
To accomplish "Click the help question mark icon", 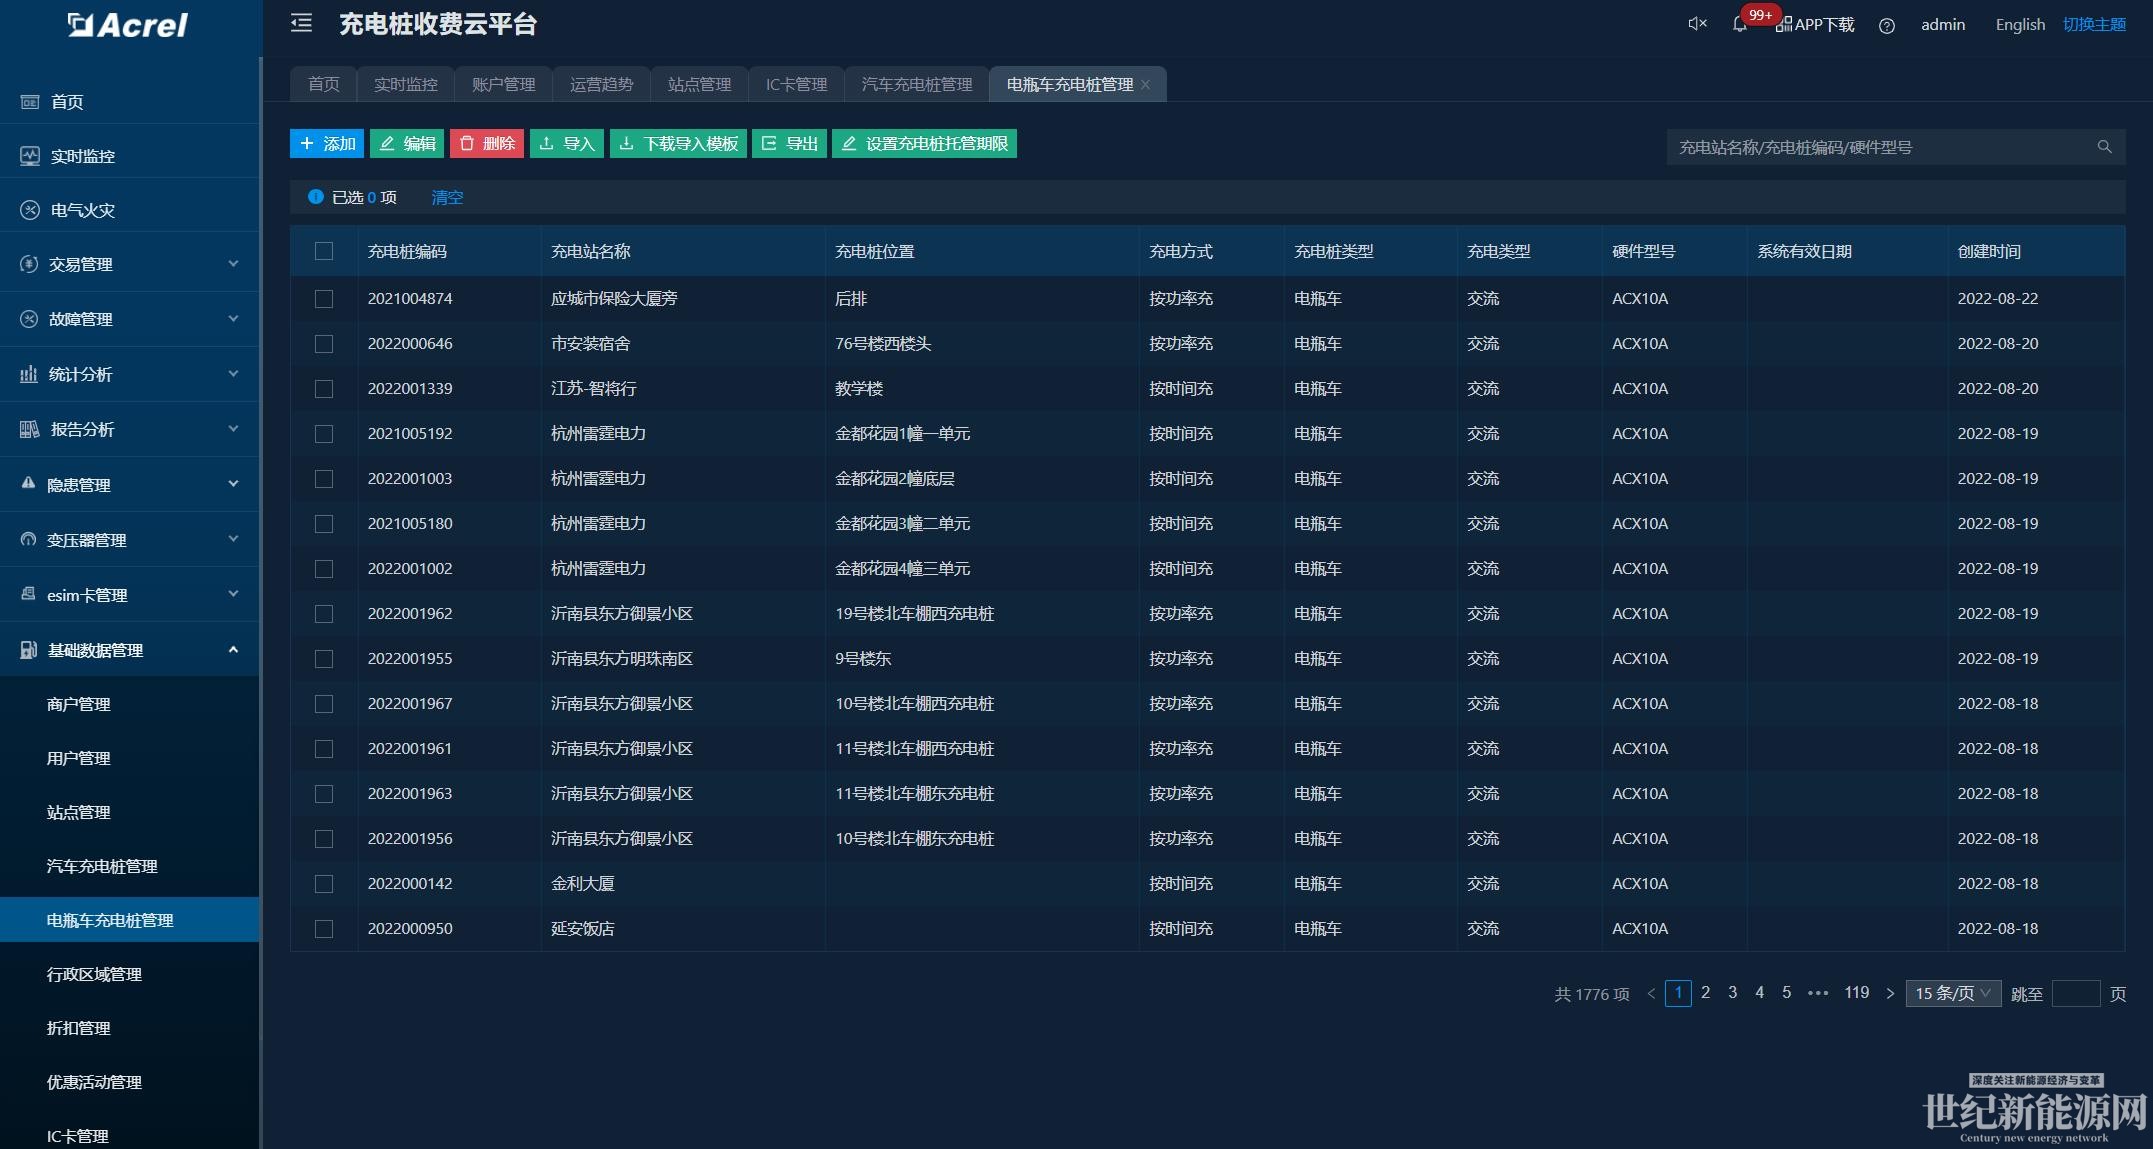I will point(1886,26).
